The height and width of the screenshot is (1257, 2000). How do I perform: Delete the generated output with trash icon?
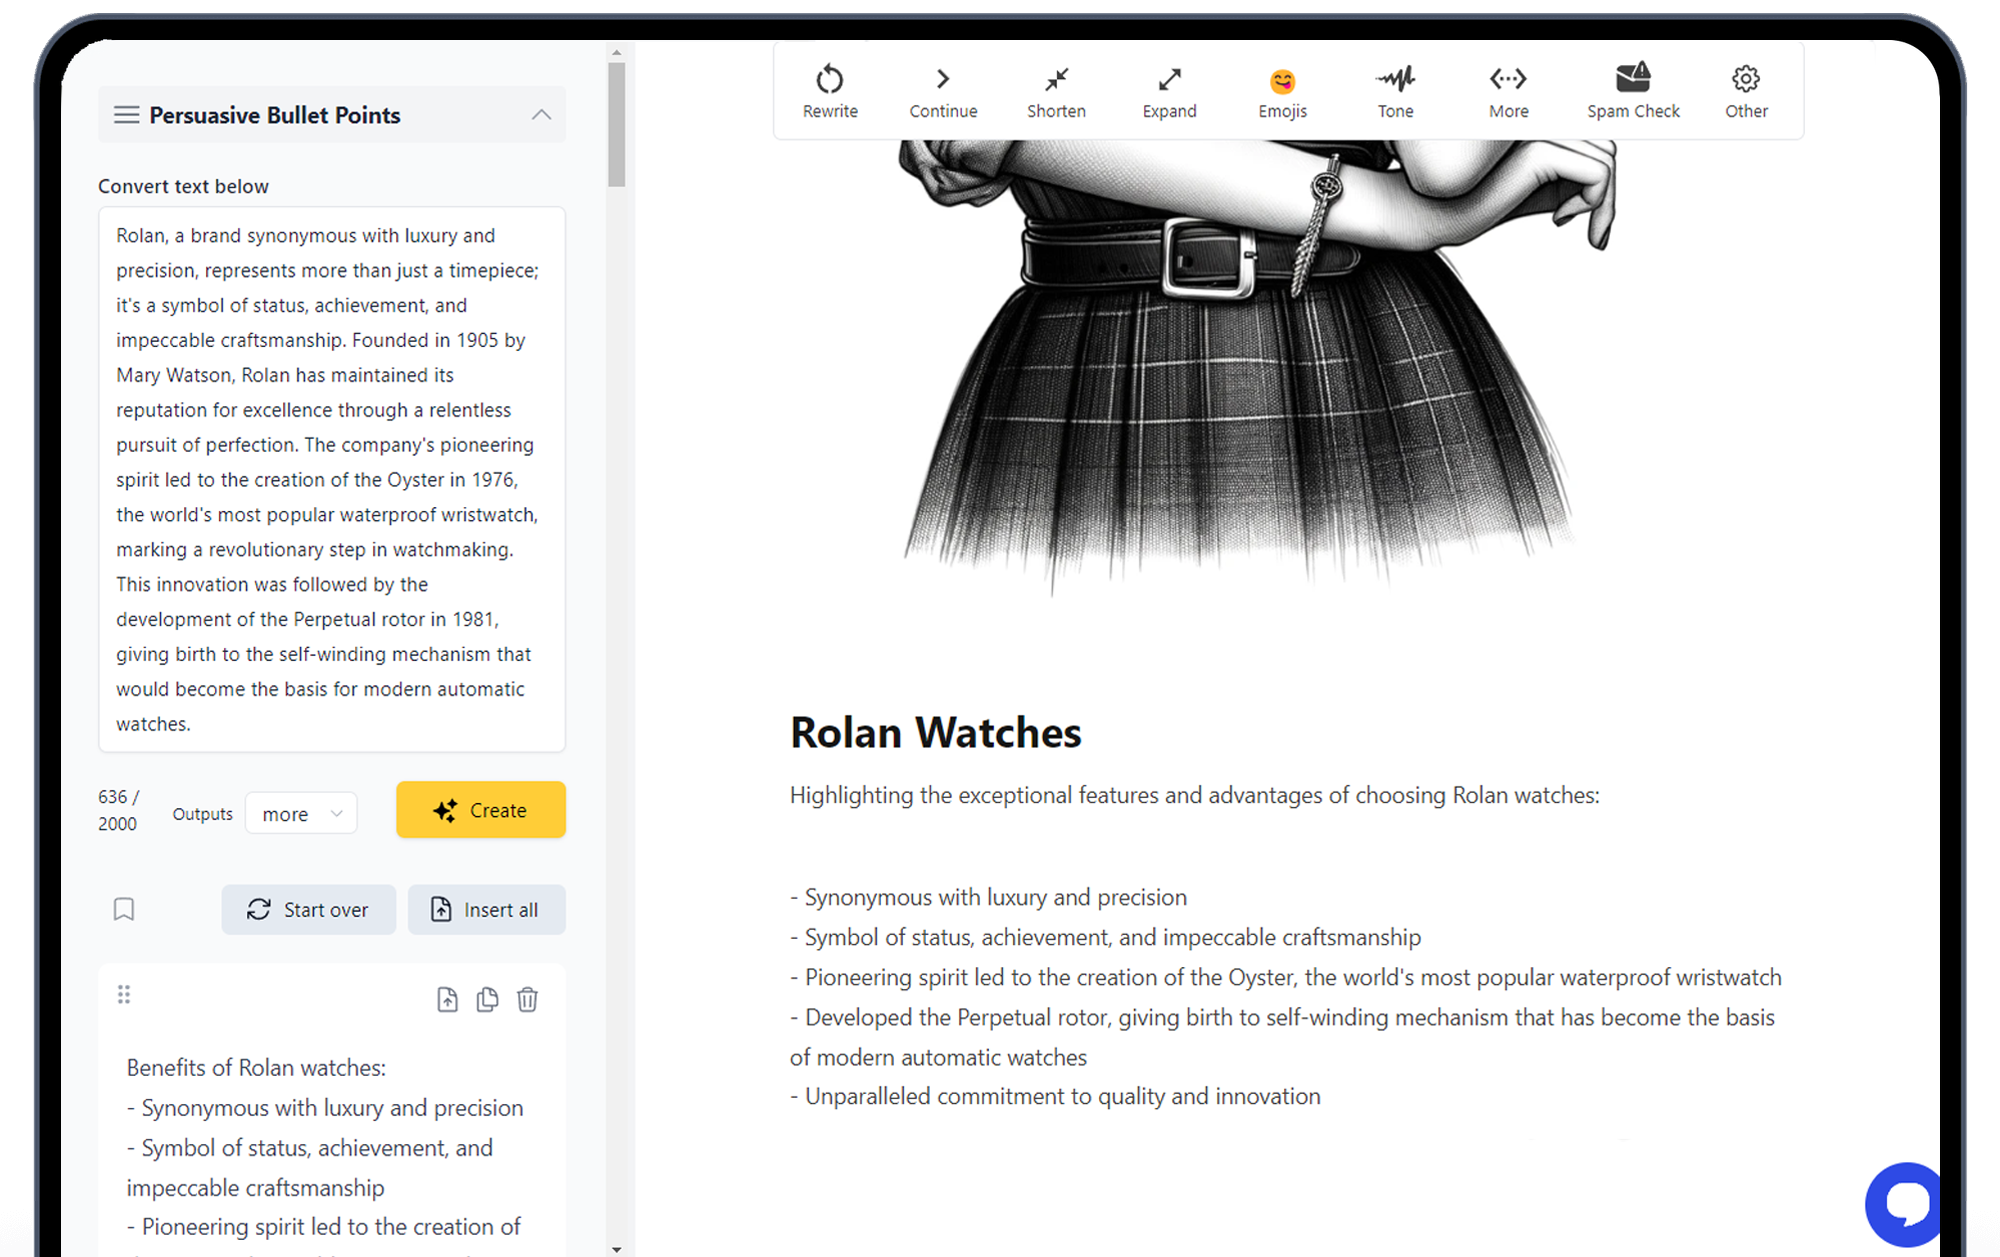pos(527,999)
